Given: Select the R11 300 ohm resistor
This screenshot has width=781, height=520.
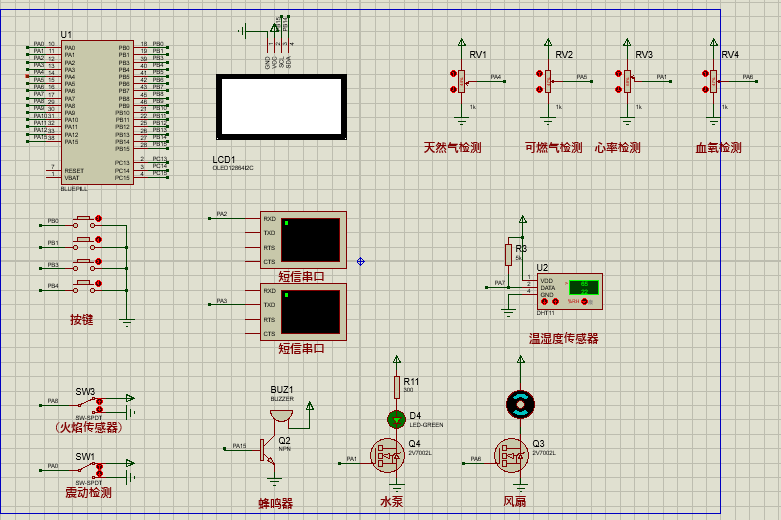Looking at the screenshot, I should (x=397, y=388).
